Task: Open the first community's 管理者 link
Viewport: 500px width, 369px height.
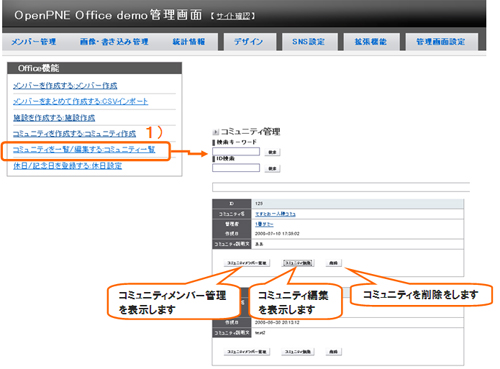Action: (264, 224)
